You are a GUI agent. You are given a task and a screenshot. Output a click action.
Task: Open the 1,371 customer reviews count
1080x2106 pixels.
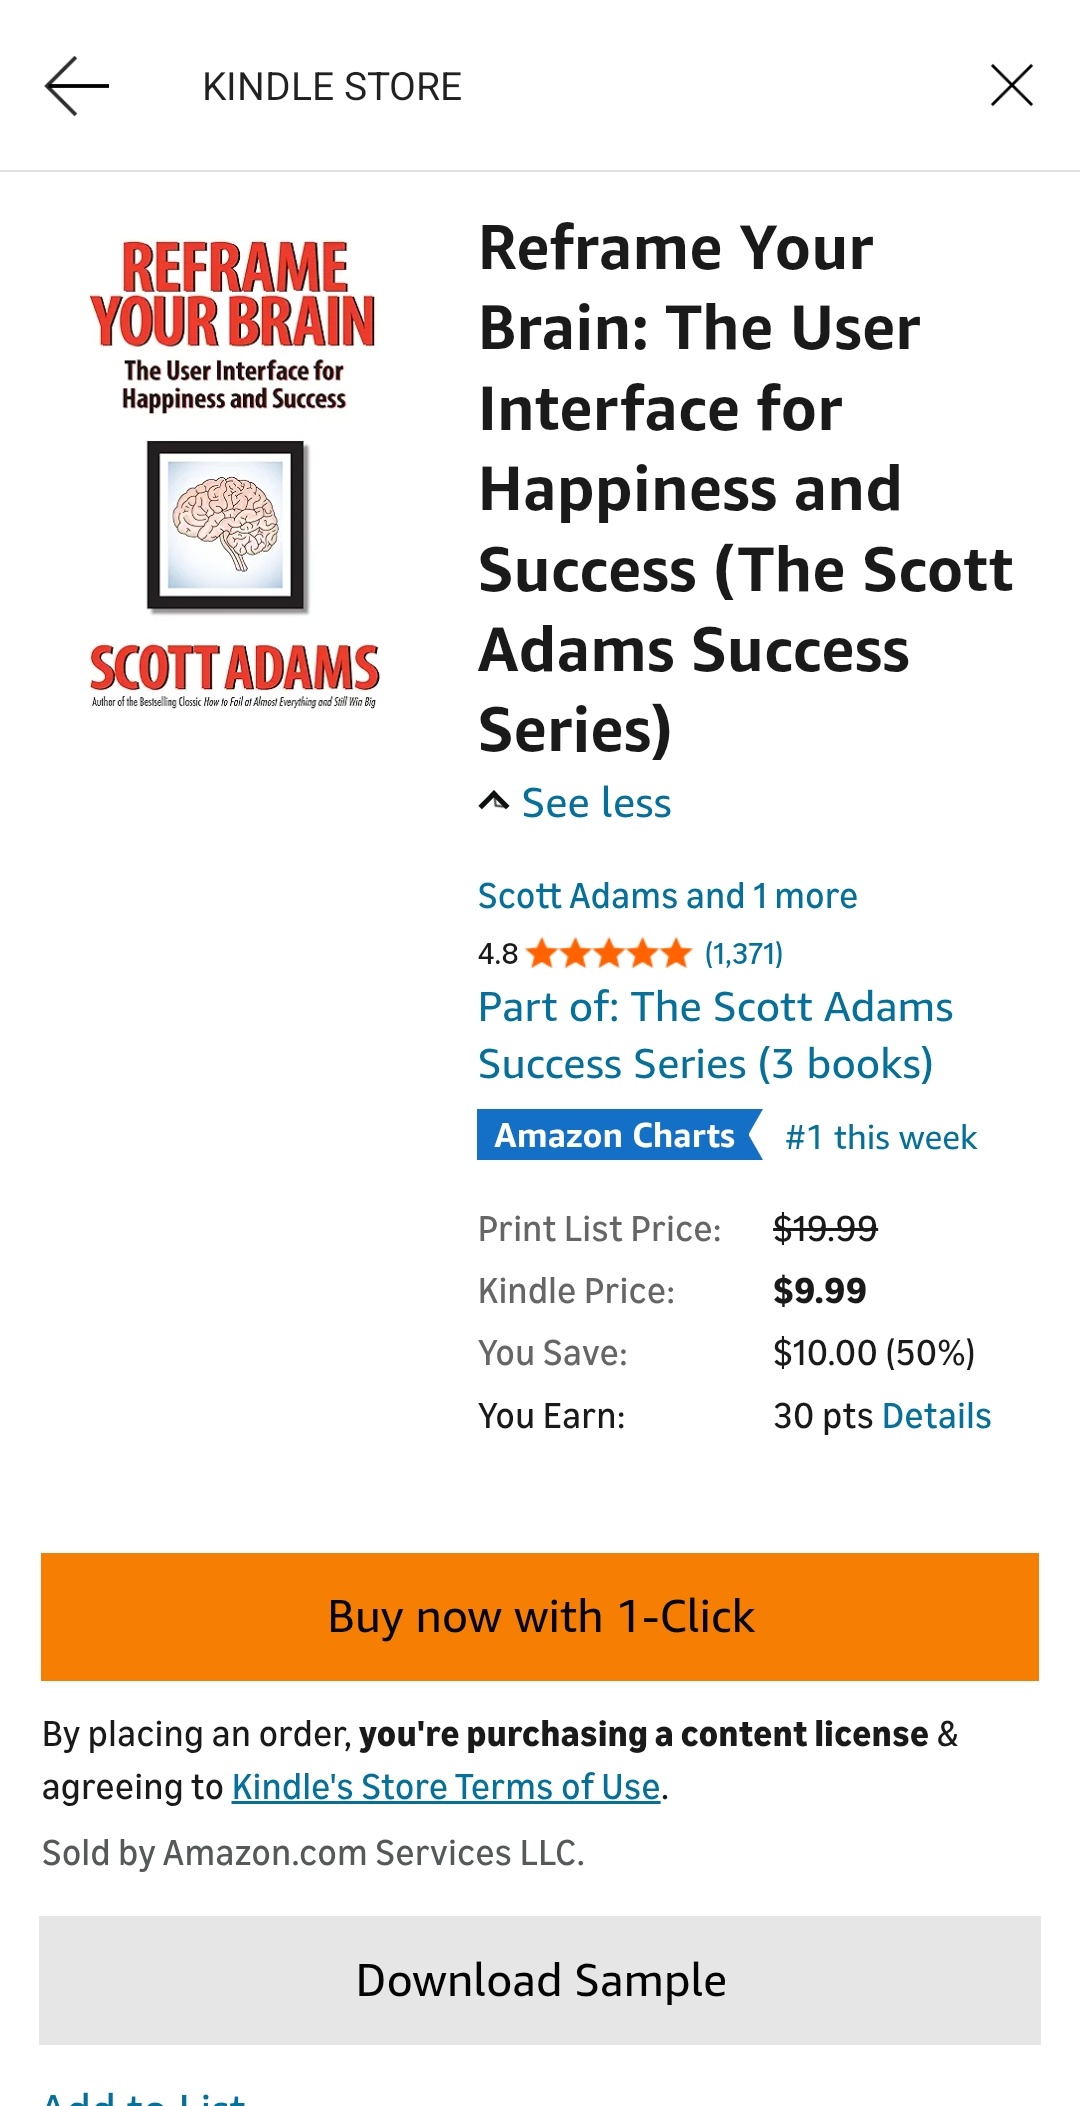(x=744, y=953)
